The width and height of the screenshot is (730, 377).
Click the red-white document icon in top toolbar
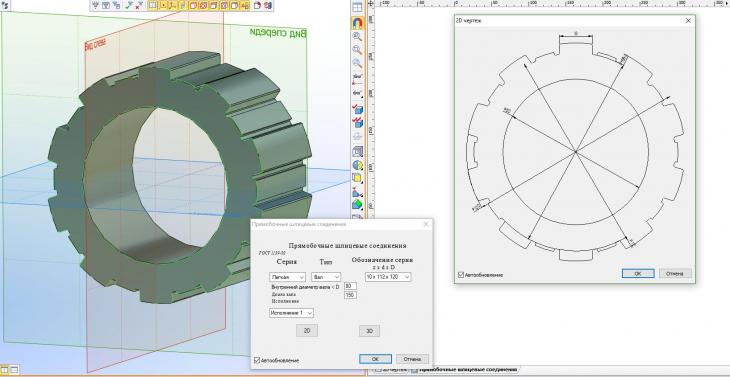[257, 6]
